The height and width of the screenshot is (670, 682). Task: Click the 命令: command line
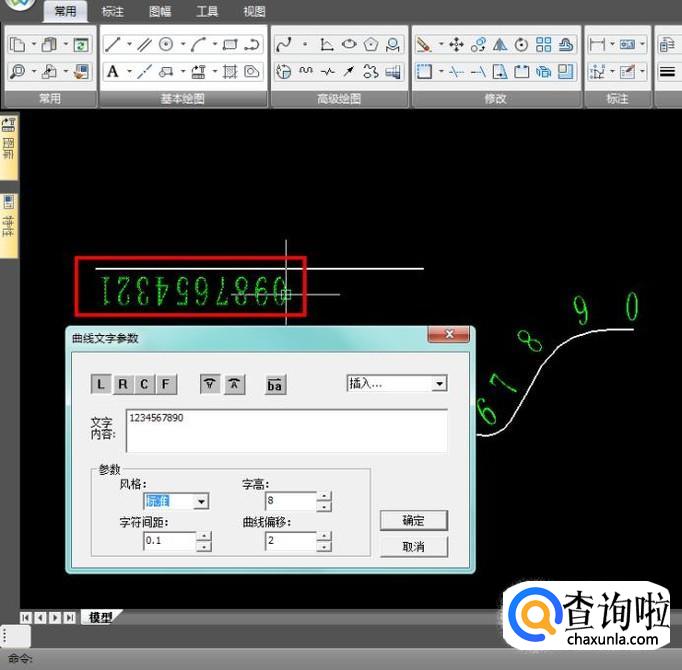341,659
